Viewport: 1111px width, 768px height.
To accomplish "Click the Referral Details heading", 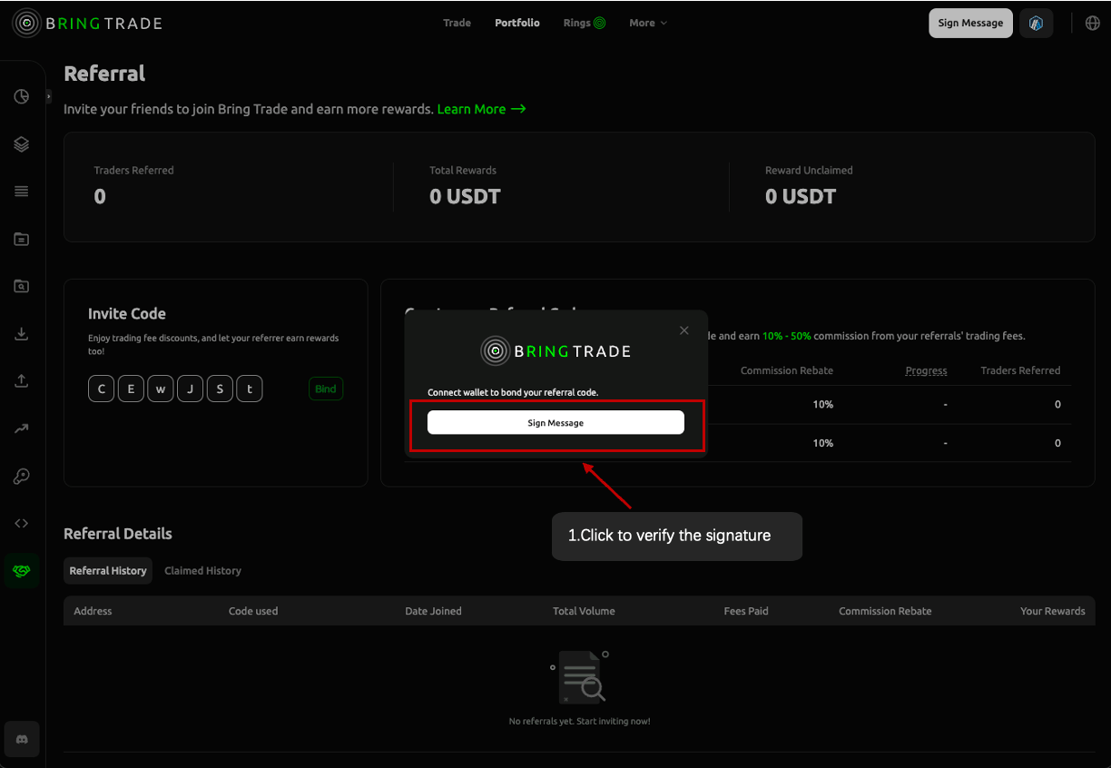I will pos(118,533).
